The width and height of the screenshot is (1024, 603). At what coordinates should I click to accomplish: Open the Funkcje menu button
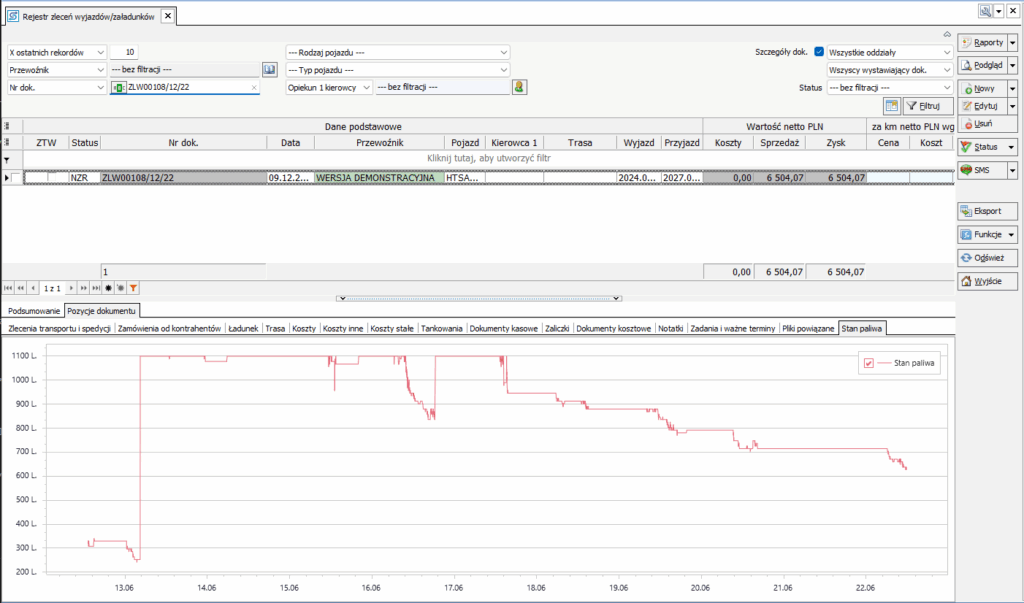coord(987,235)
